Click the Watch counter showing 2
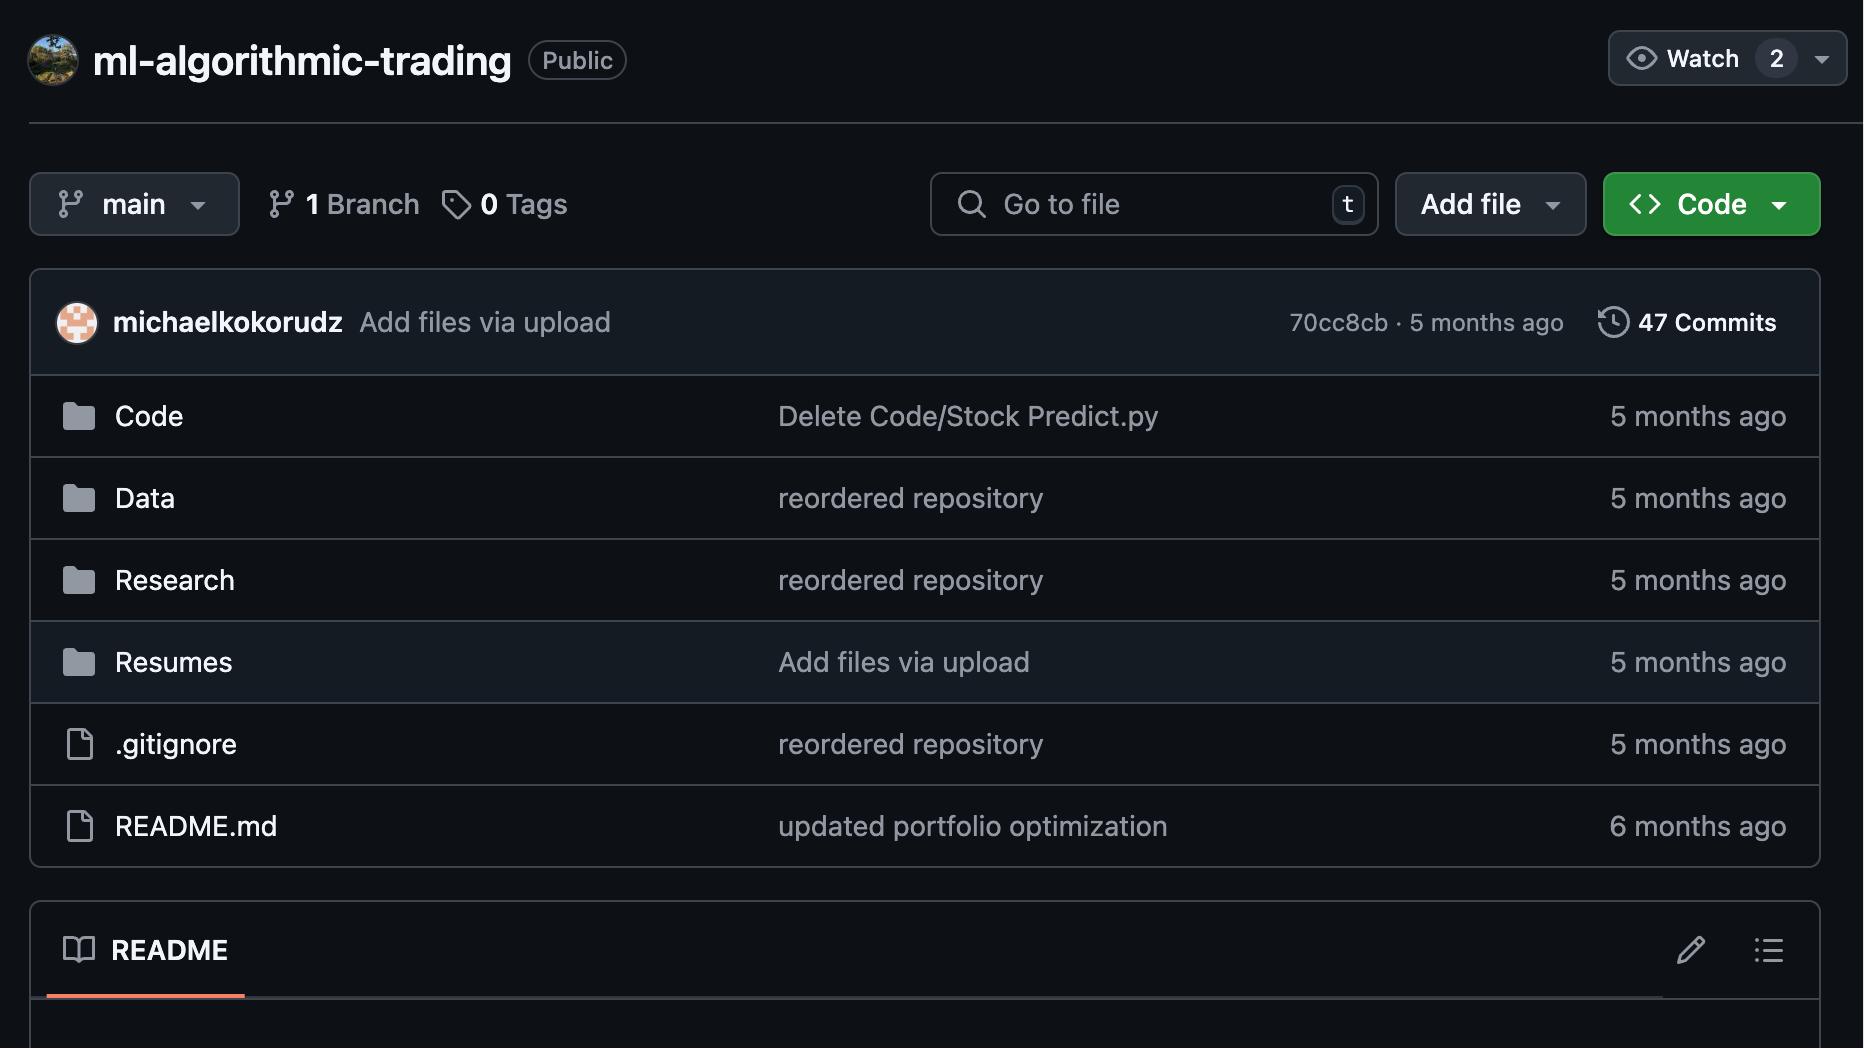The height and width of the screenshot is (1048, 1864). 1777,58
